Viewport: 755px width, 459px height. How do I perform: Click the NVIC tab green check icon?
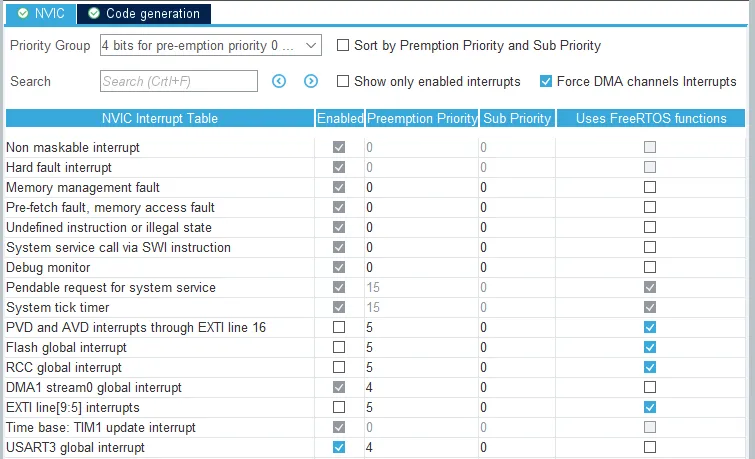(x=23, y=13)
